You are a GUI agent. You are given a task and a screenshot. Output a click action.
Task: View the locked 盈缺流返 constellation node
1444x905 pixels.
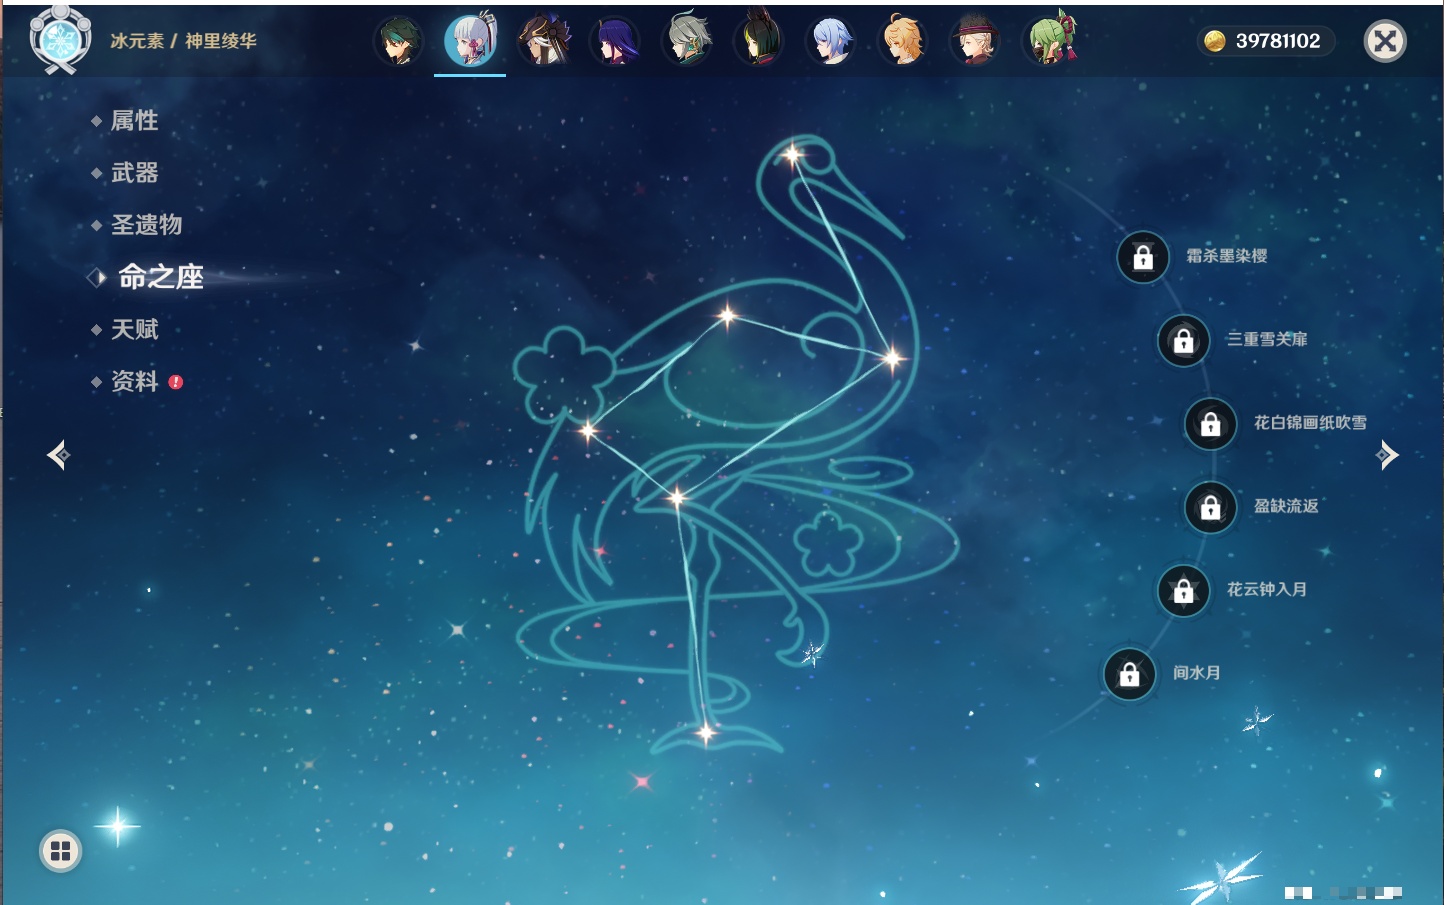pos(1210,508)
